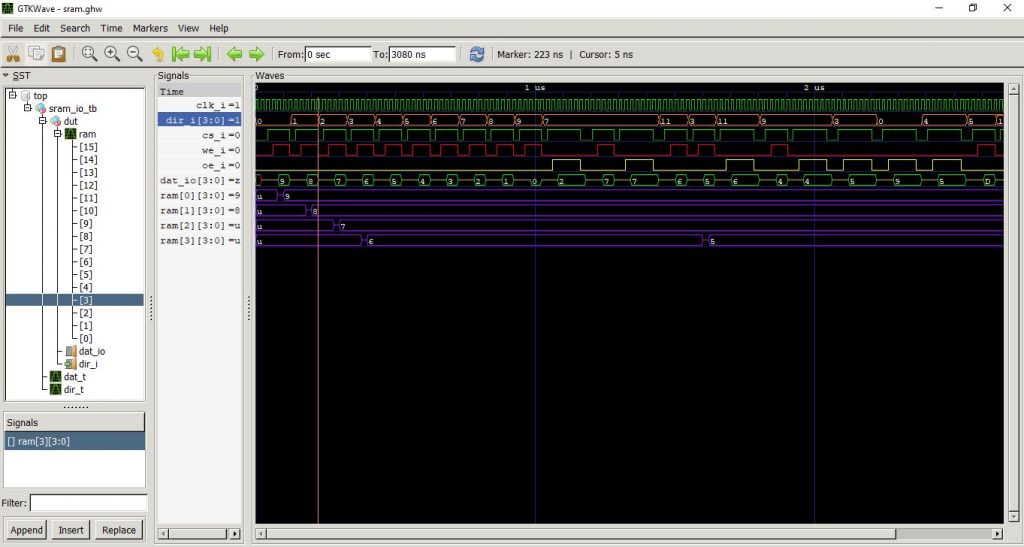Image resolution: width=1024 pixels, height=547 pixels.
Task: Zoom in on the waveform
Action: (x=111, y=54)
